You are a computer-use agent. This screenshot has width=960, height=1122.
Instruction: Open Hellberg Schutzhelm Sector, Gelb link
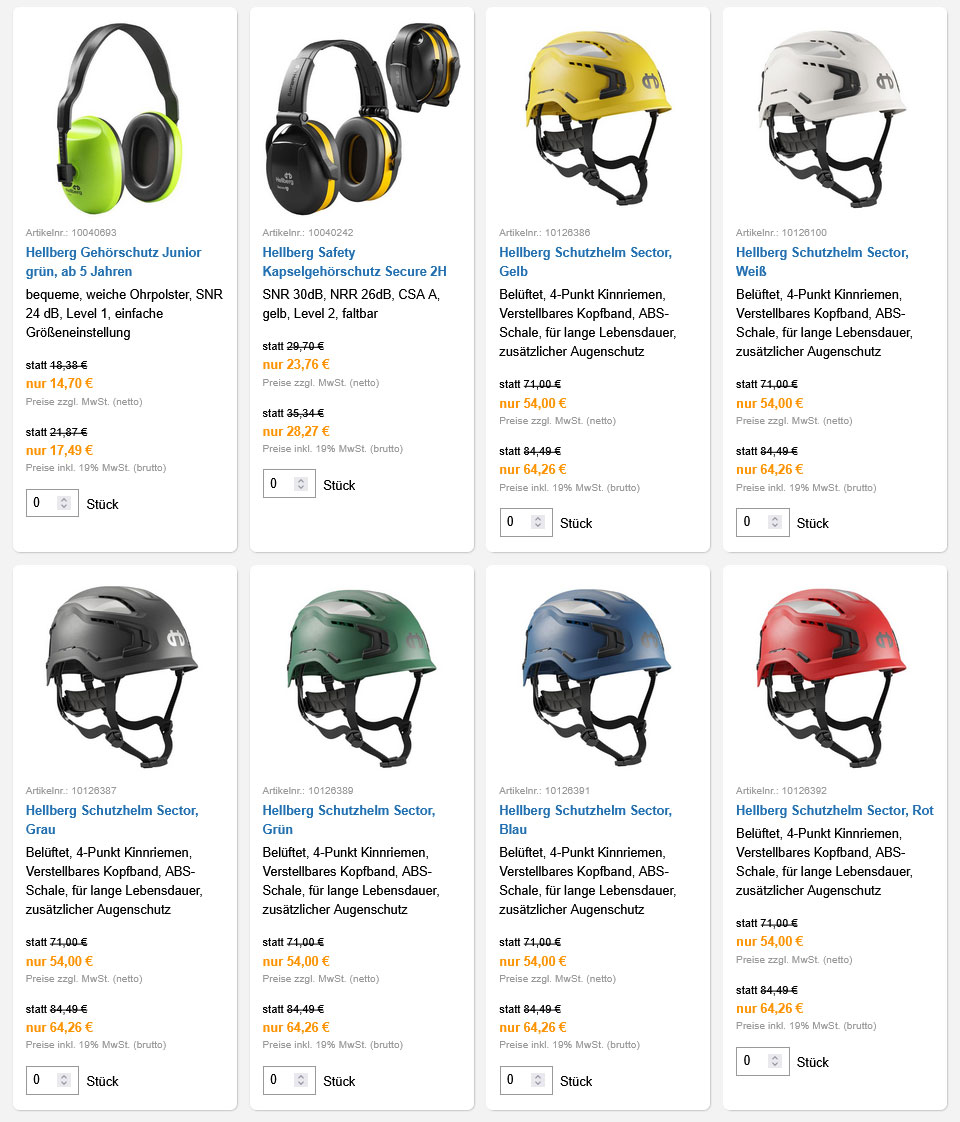tap(585, 262)
